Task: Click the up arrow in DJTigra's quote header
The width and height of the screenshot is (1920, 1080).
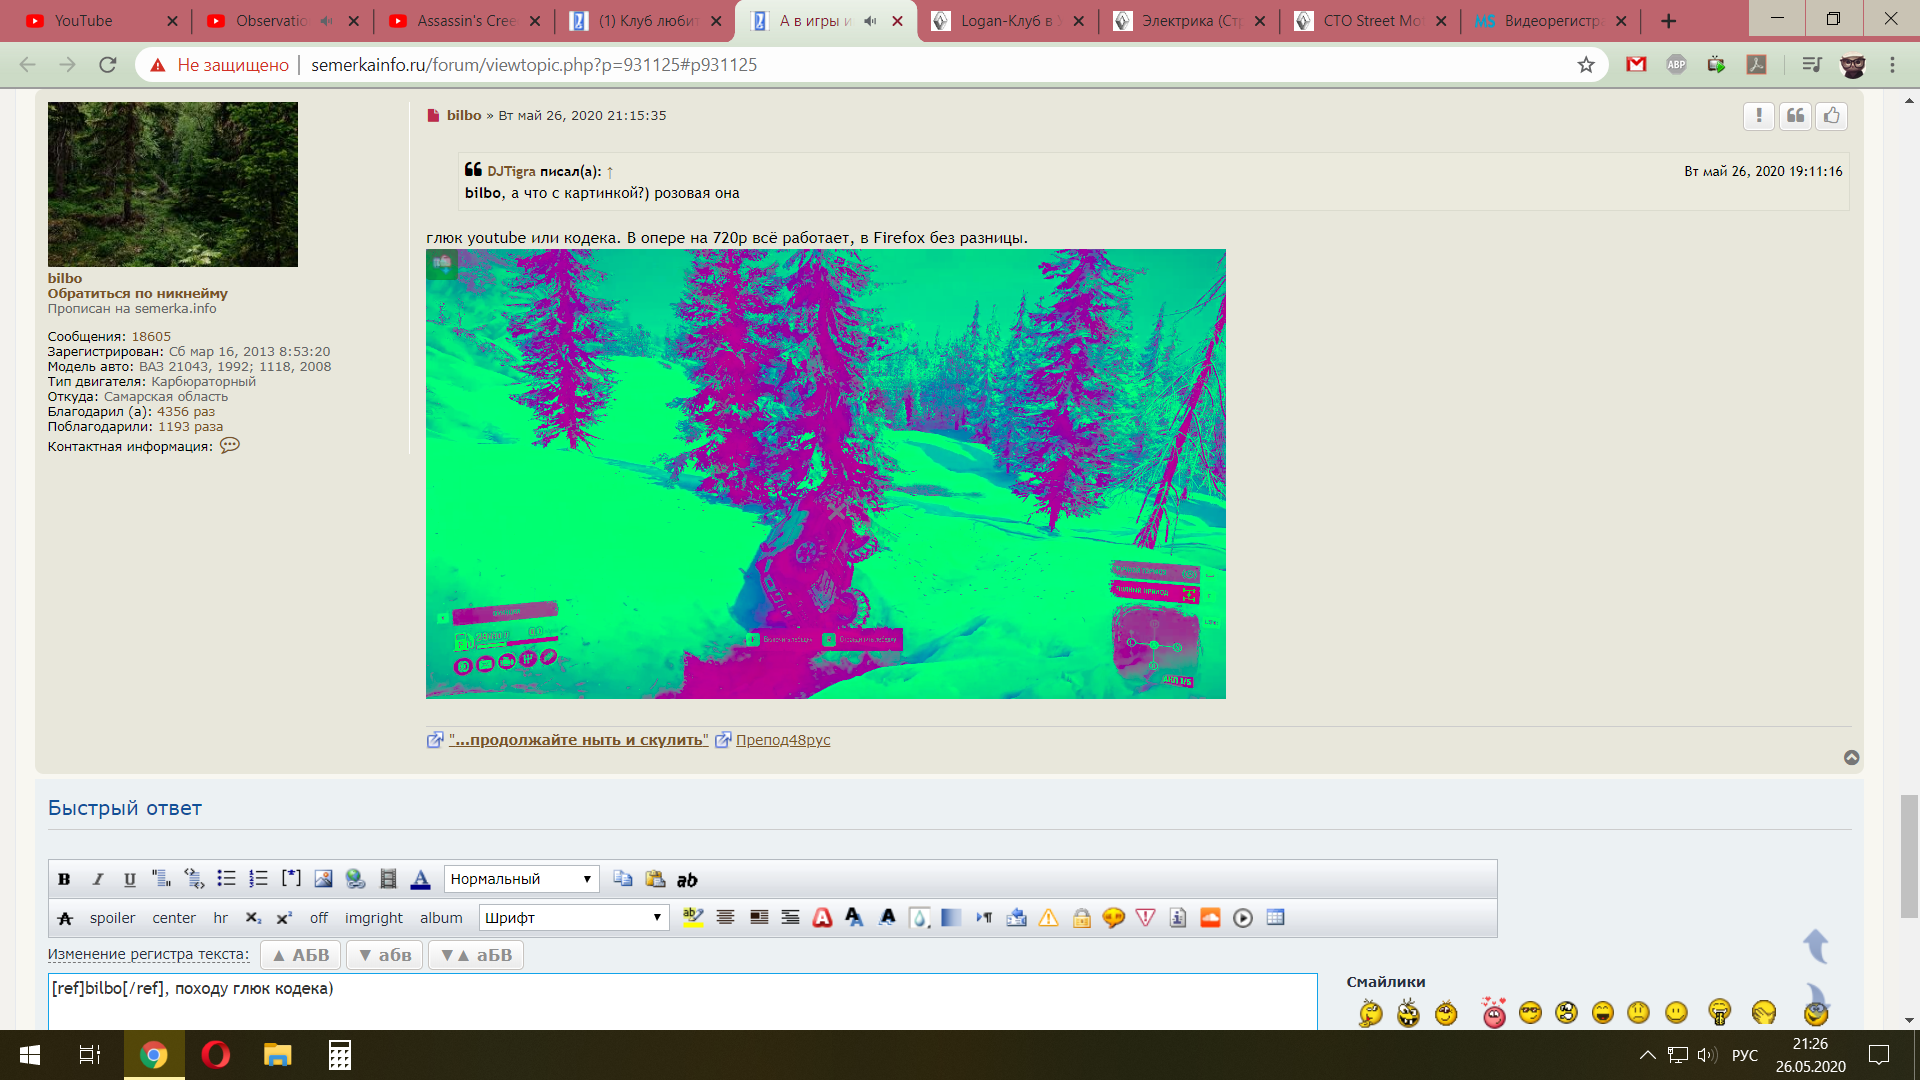Action: [610, 172]
